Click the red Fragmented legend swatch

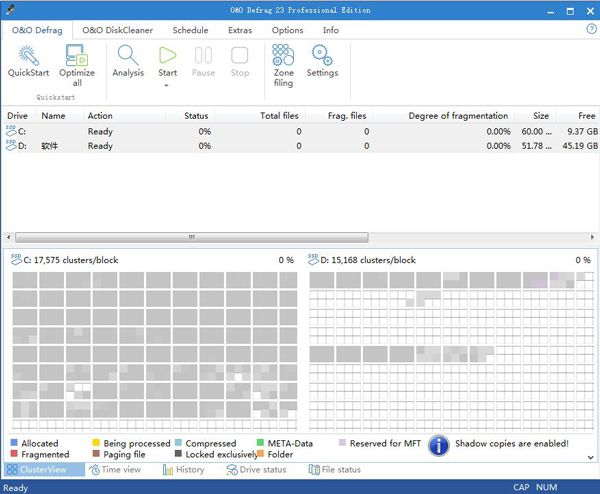(14, 453)
